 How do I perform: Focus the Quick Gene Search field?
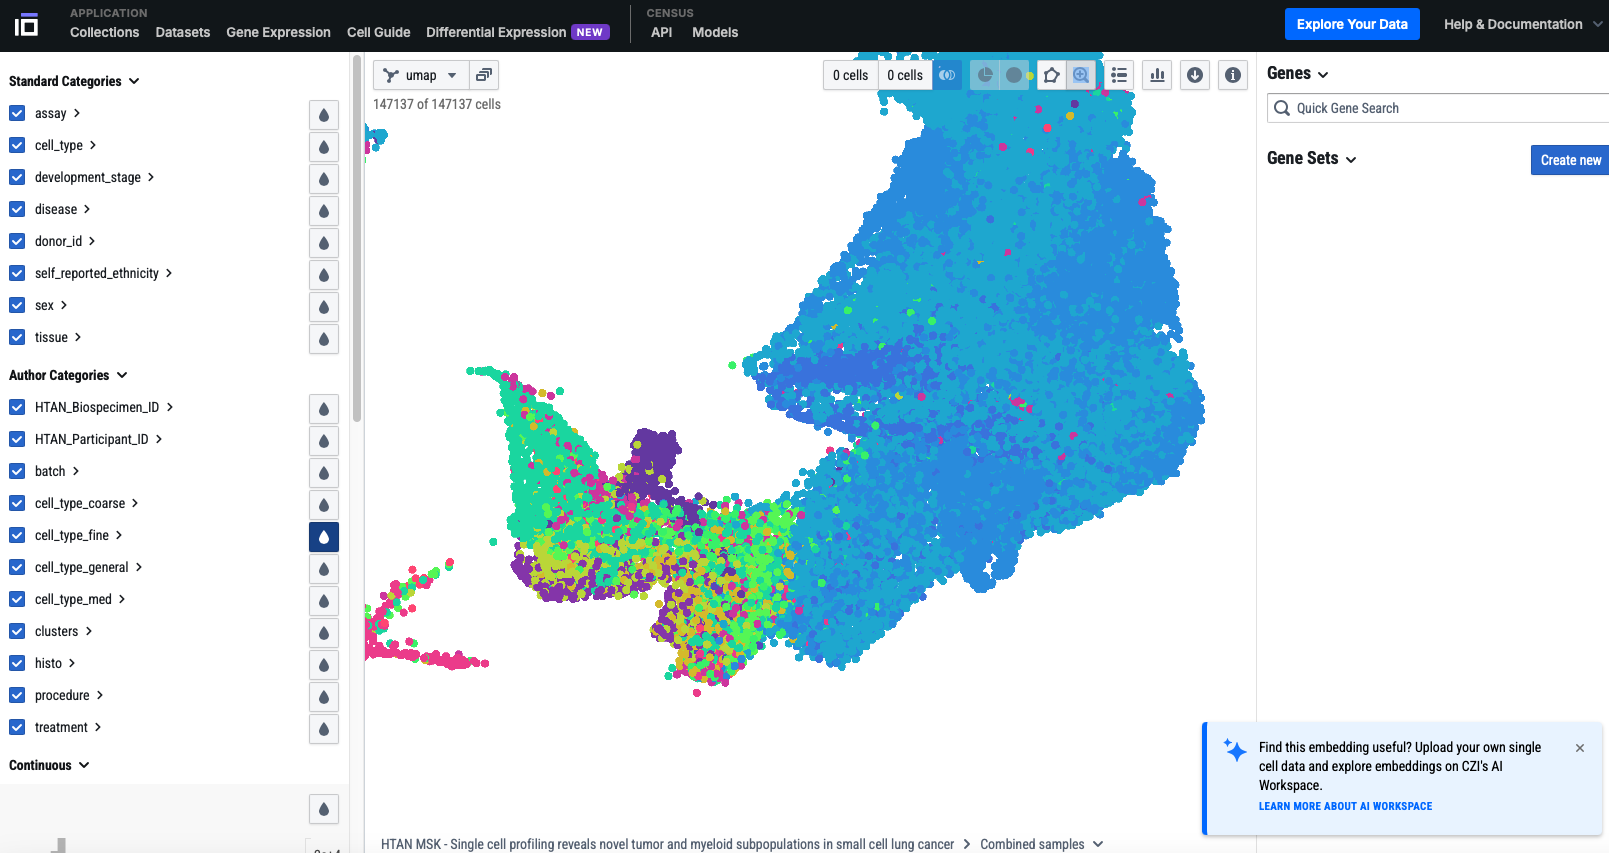(x=1440, y=108)
